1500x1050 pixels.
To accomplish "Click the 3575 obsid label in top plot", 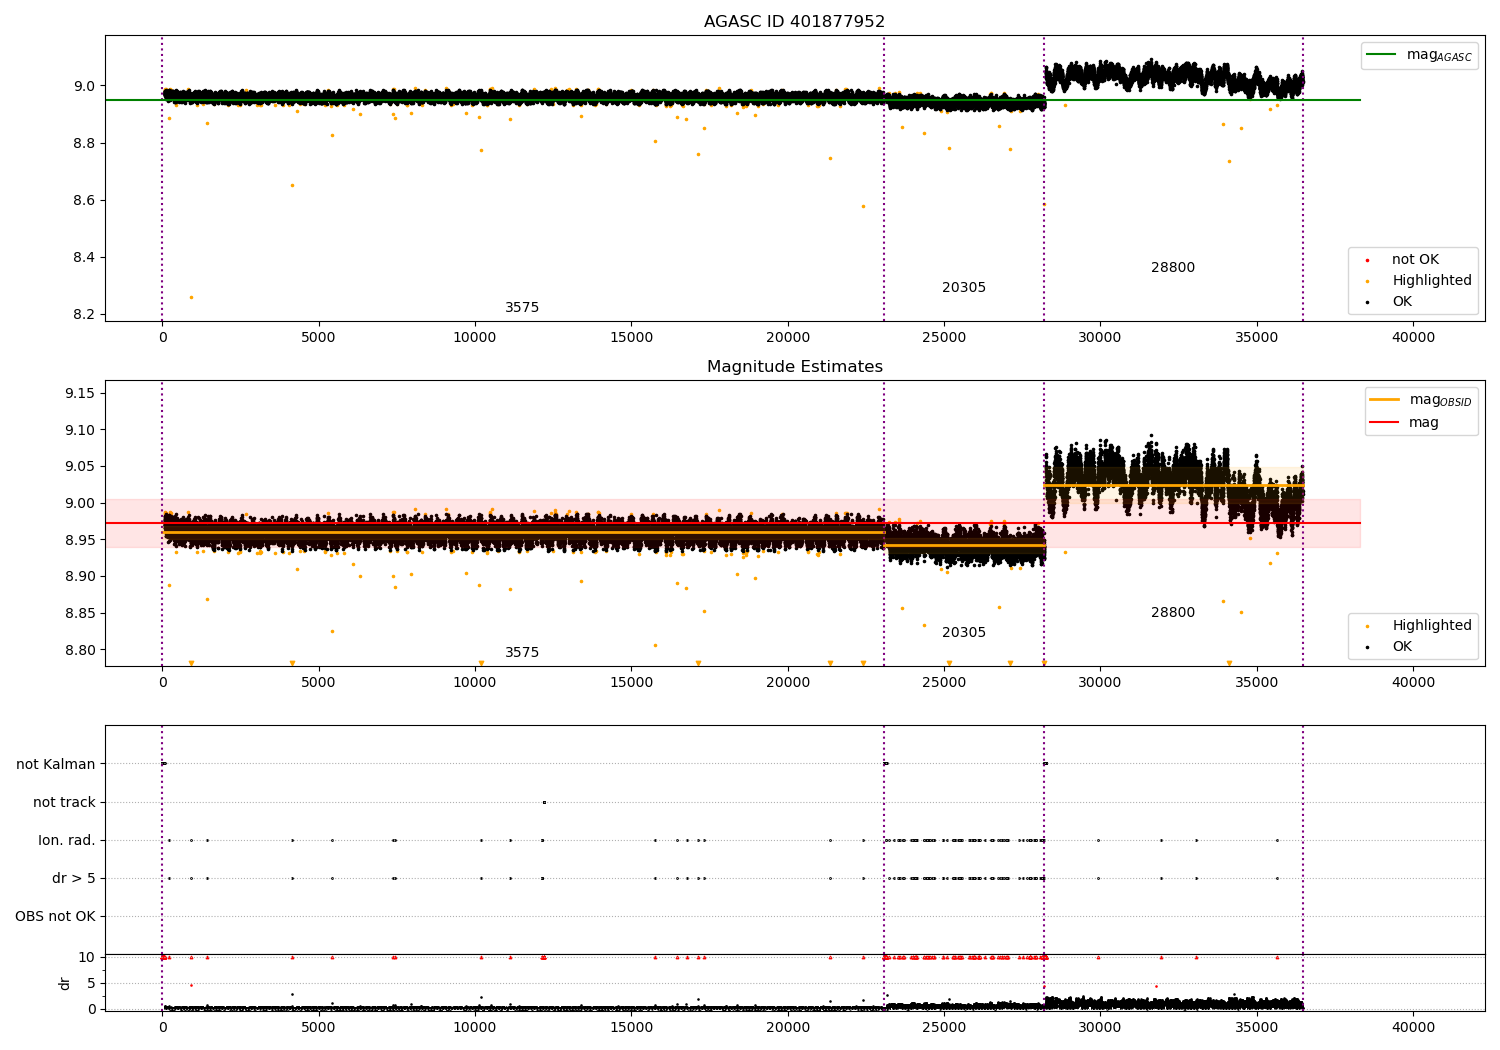I will point(522,308).
